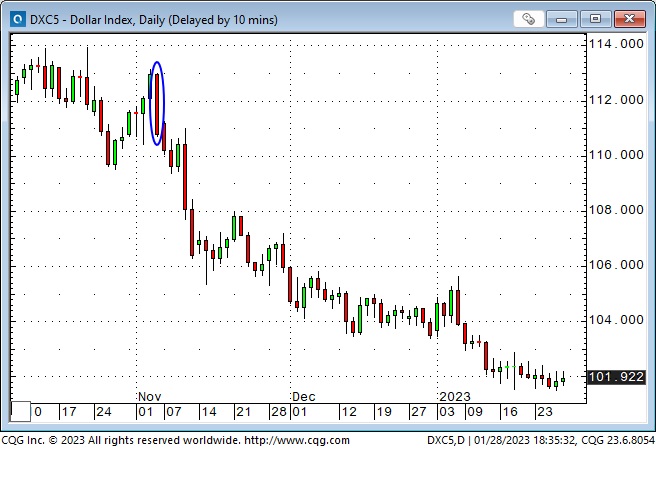The image size is (656, 496).
Task: Open the http://www.cqg.com link
Action: [297, 440]
